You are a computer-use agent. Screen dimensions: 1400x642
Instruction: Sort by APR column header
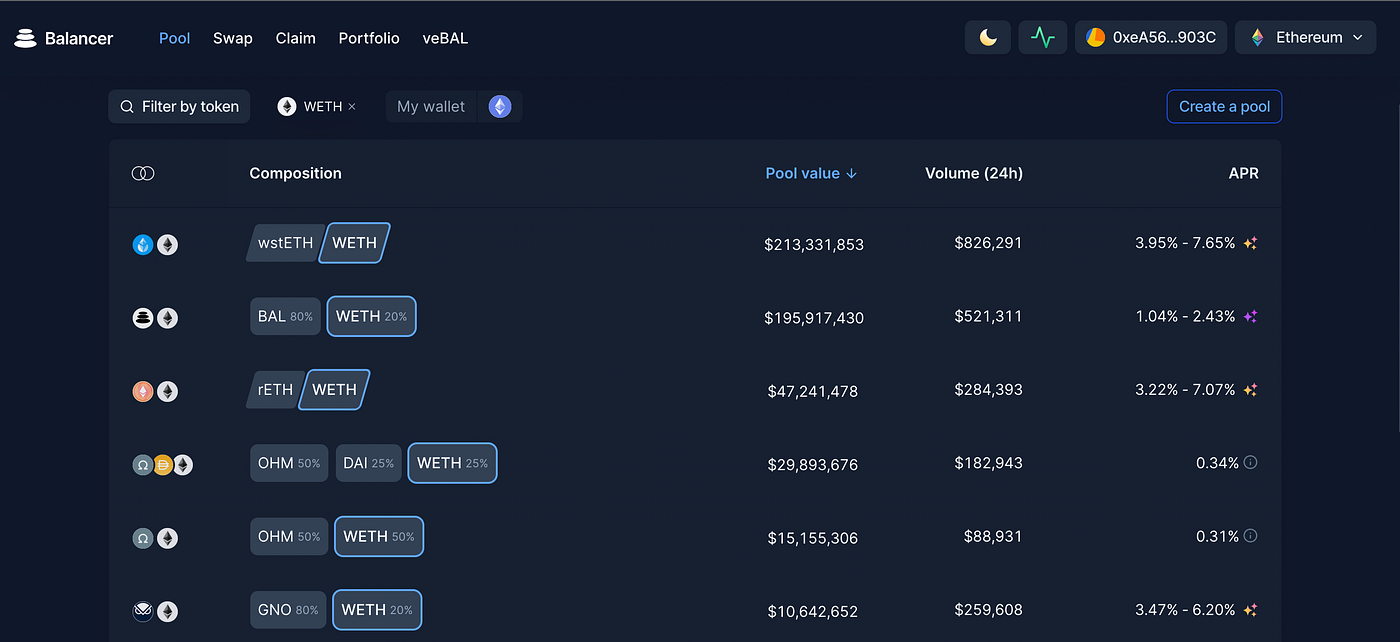point(1244,173)
